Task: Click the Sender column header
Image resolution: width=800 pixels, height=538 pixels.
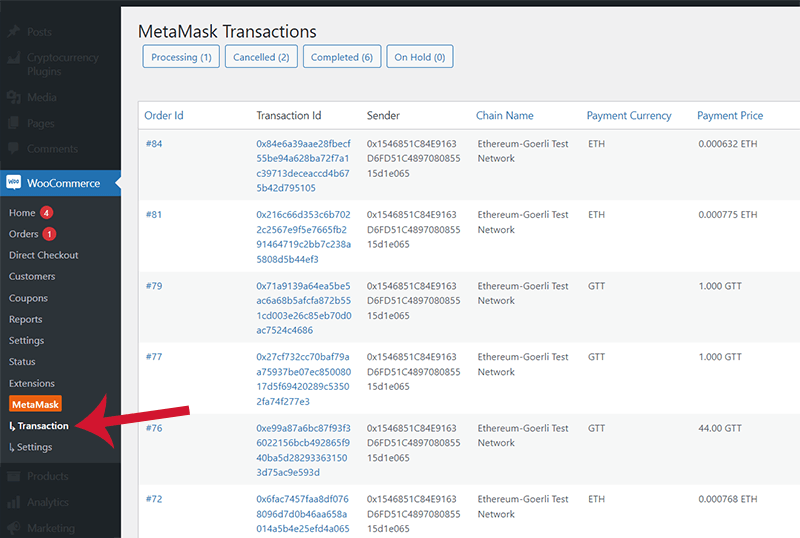Action: pyautogui.click(x=383, y=115)
